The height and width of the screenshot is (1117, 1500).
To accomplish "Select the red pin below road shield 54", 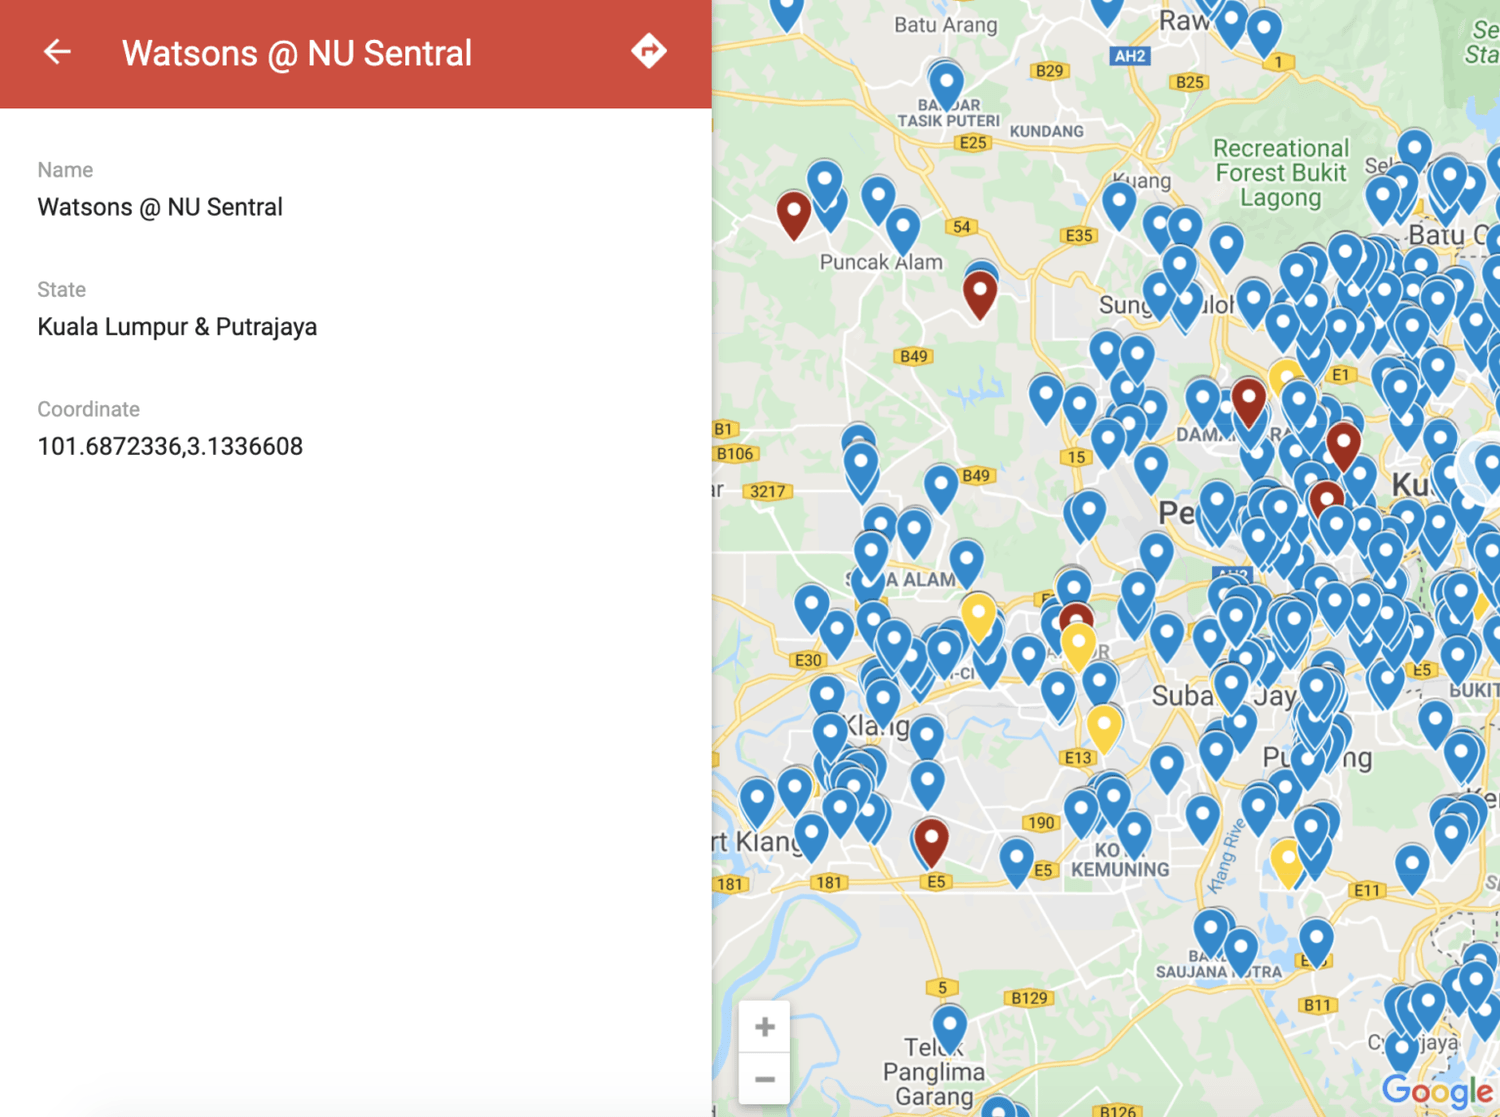I will (980, 296).
